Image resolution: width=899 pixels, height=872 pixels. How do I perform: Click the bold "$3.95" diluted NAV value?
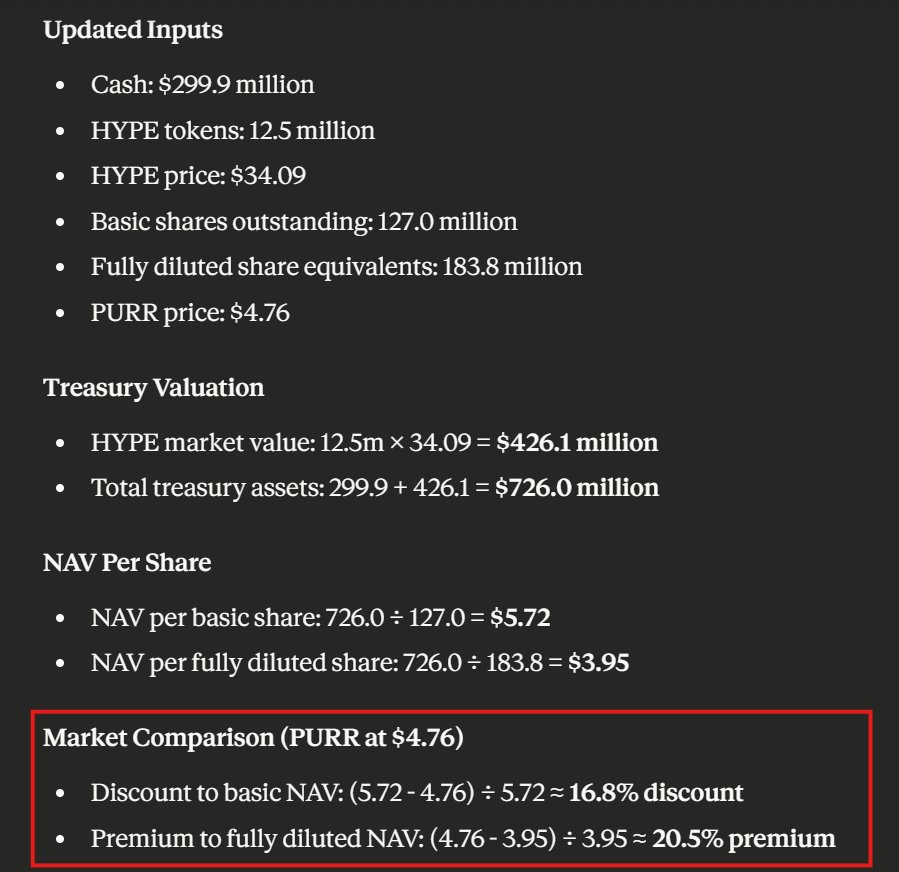pyautogui.click(x=598, y=663)
